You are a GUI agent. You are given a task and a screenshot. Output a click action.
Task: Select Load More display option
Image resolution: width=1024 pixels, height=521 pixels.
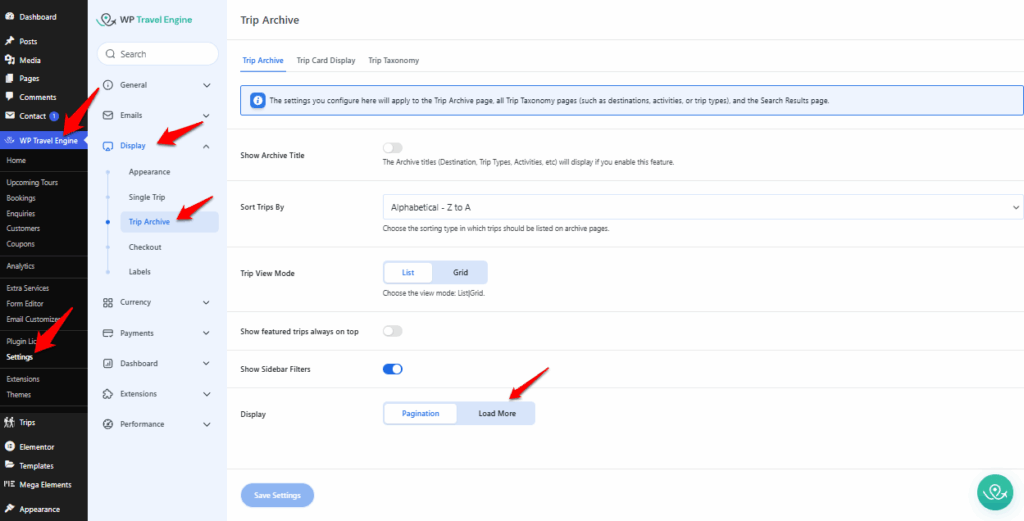pos(496,413)
